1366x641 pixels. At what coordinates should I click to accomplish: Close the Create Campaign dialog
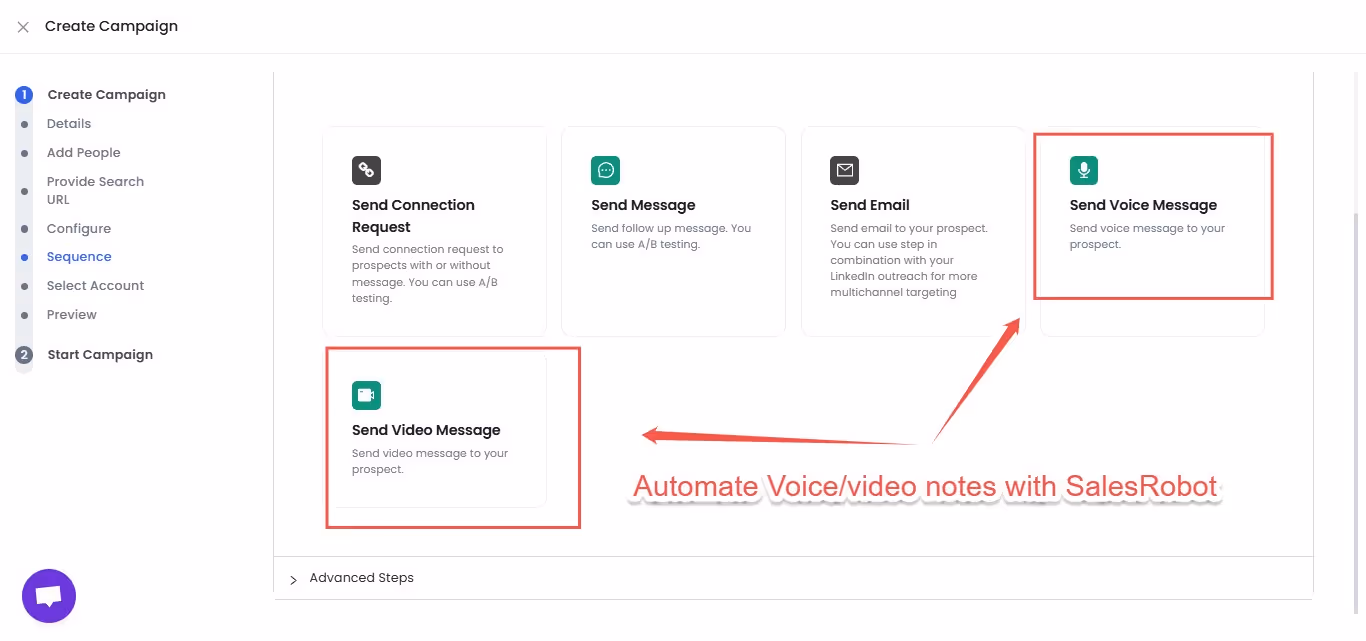click(x=22, y=26)
